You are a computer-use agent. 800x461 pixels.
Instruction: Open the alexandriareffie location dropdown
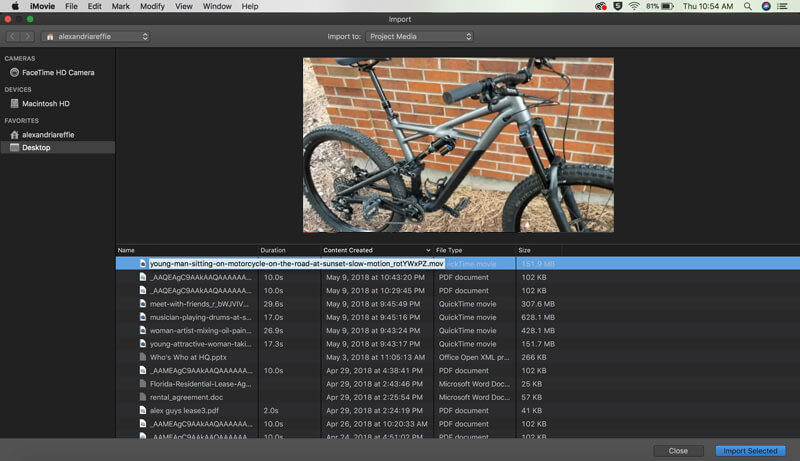(x=96, y=36)
